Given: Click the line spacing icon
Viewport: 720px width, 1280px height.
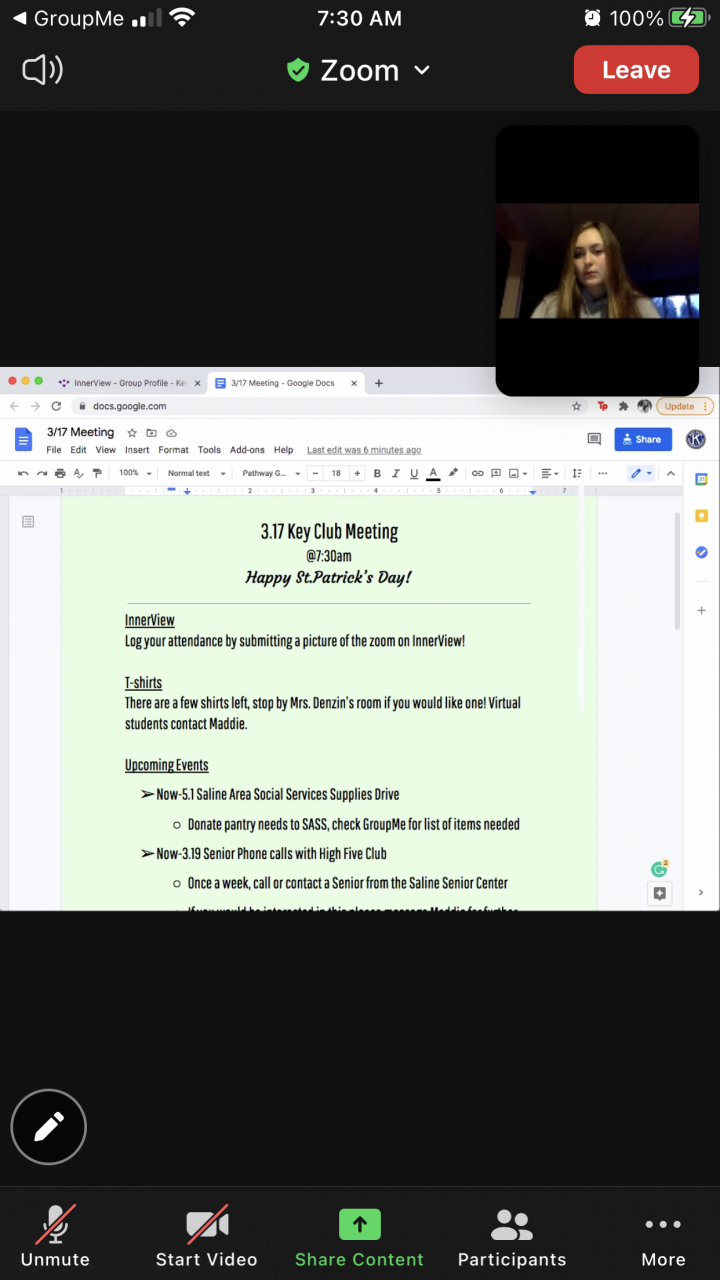Looking at the screenshot, I should (x=577, y=473).
